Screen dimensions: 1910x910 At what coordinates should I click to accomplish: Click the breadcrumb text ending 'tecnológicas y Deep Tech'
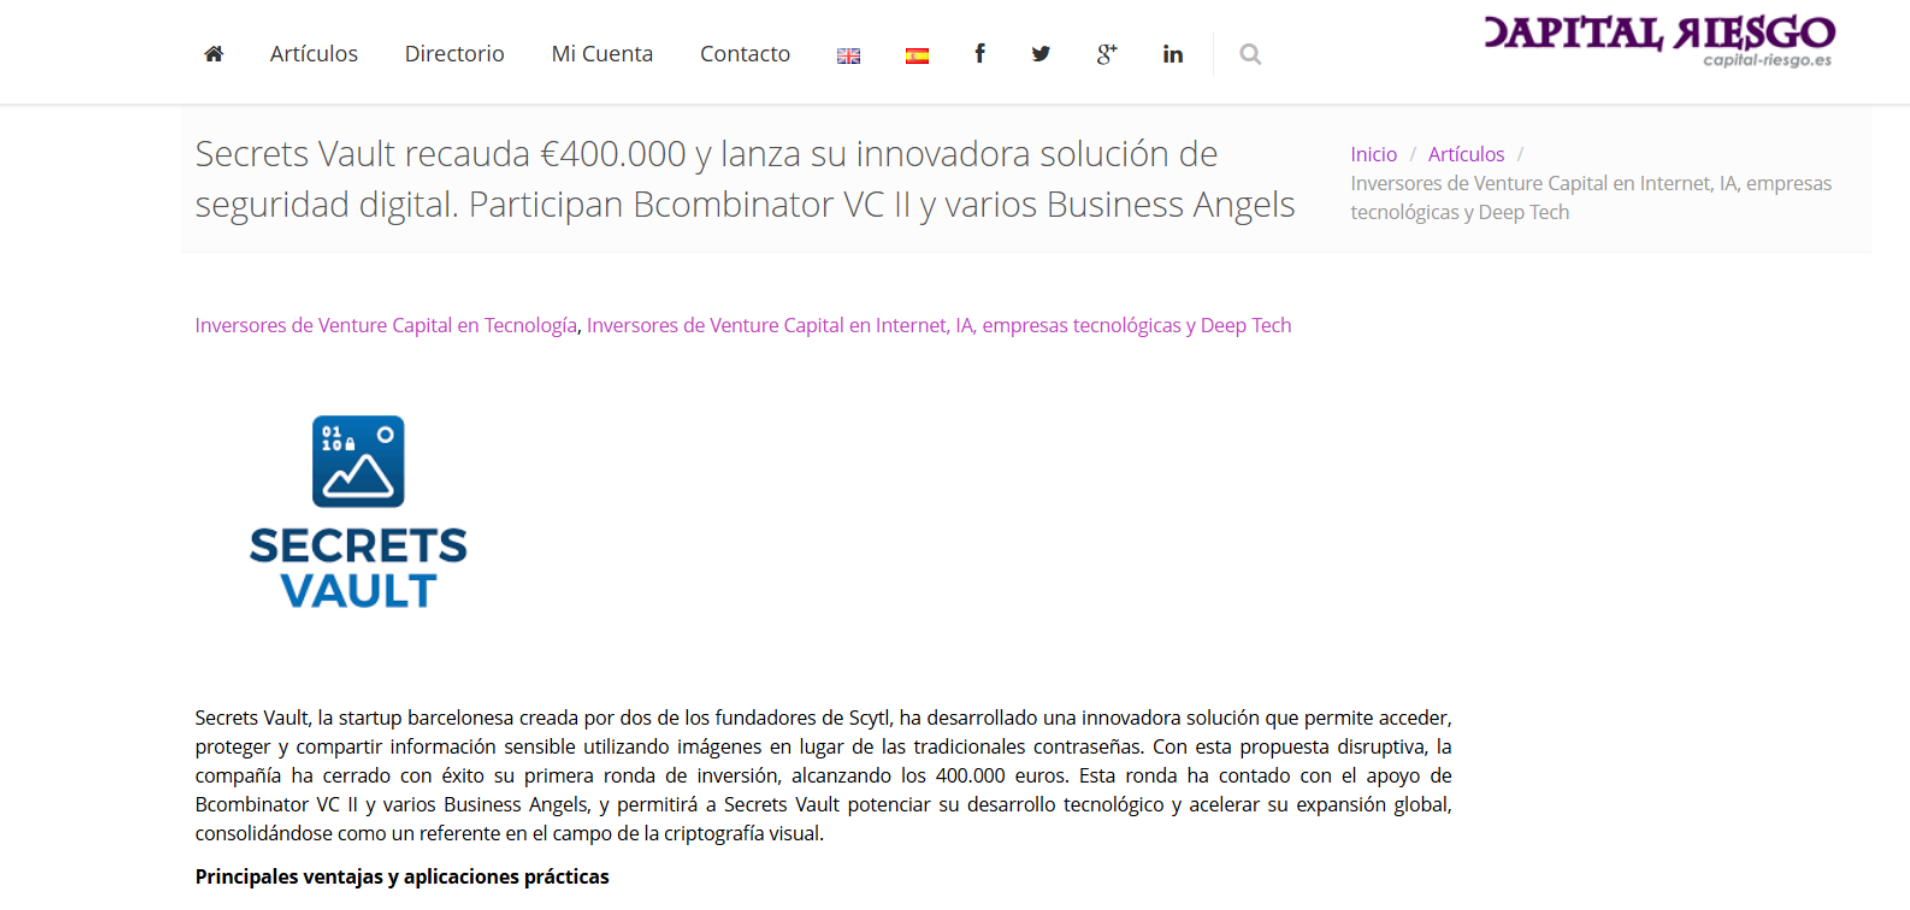pos(1591,198)
